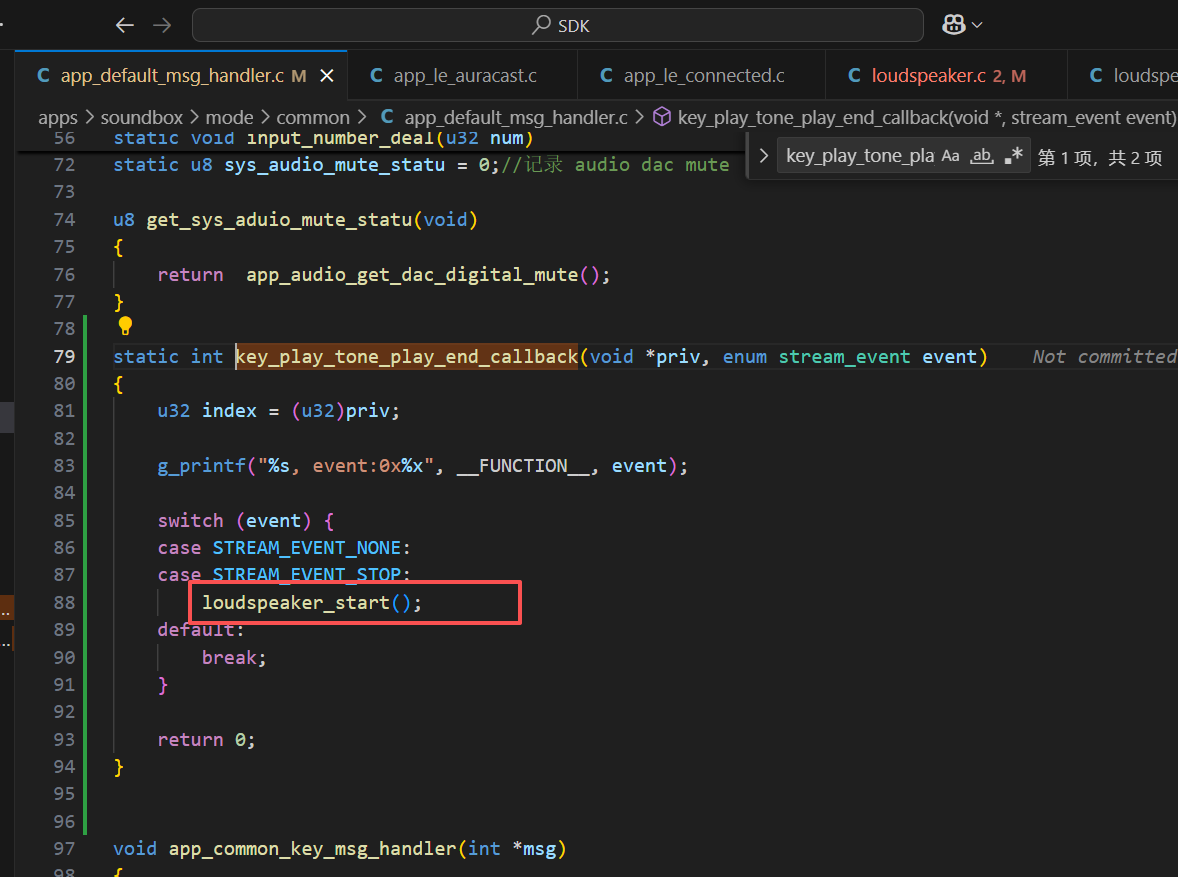Click the lightbulb code action icon

point(125,326)
